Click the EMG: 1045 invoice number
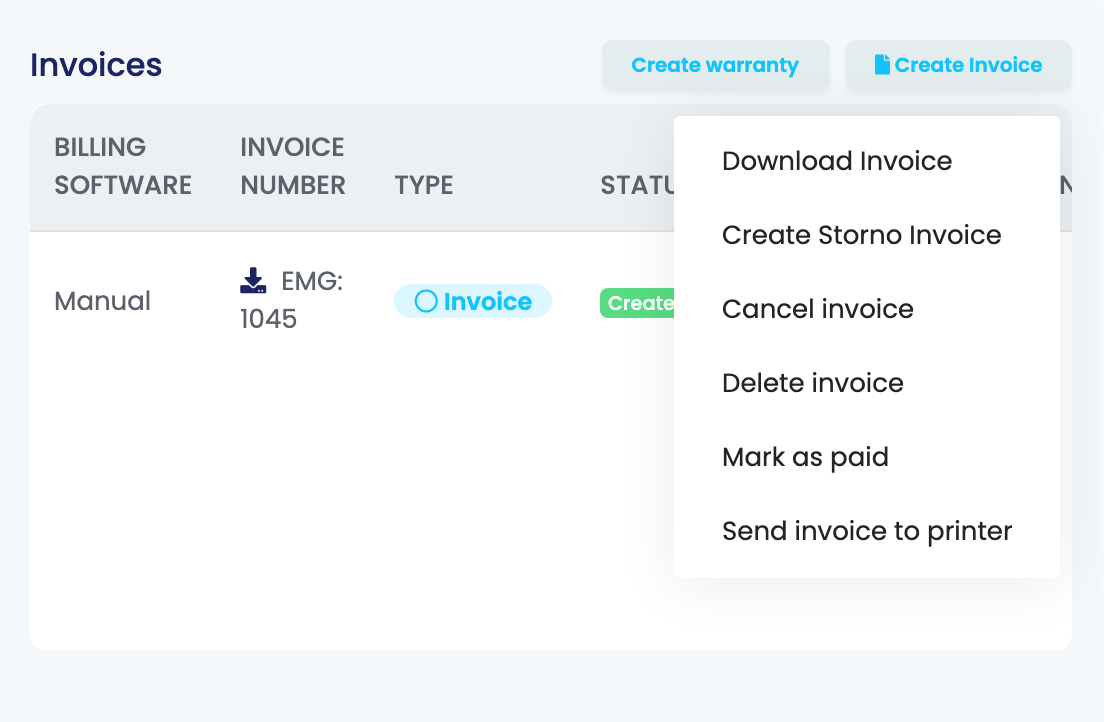Viewport: 1104px width, 722px height. pos(291,300)
